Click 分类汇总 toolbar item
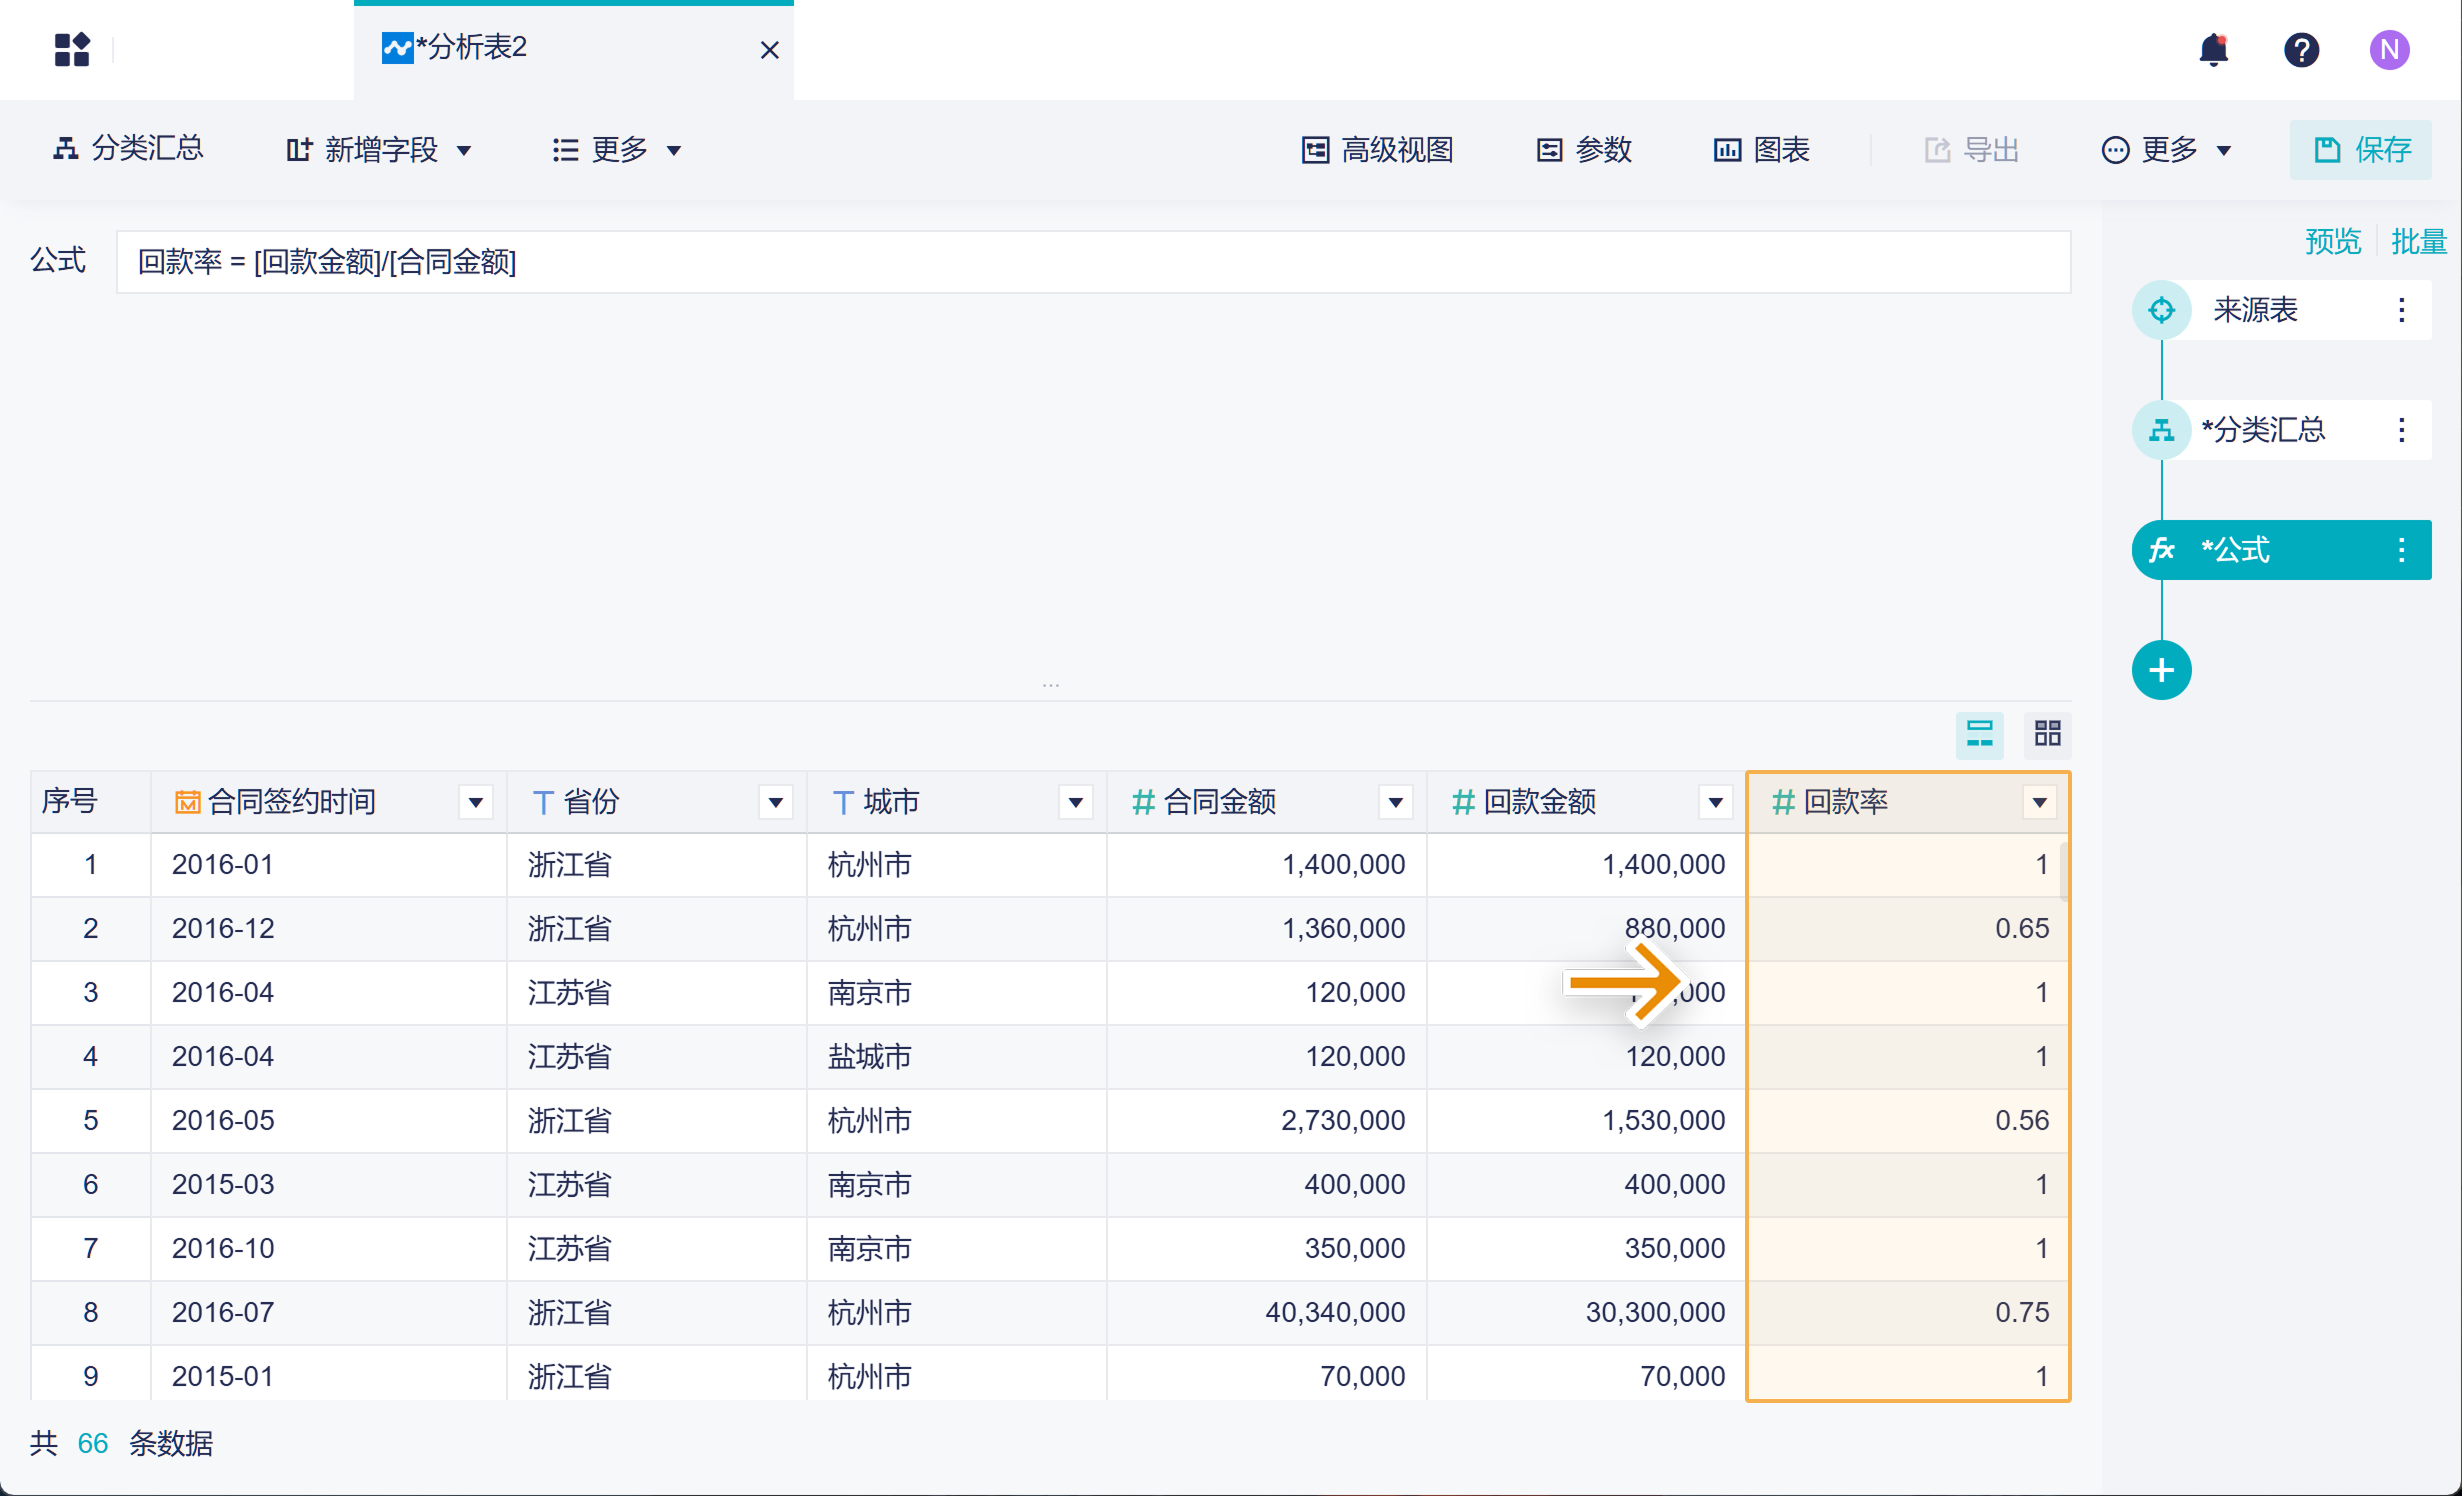This screenshot has height=1496, width=2462. 128,149
